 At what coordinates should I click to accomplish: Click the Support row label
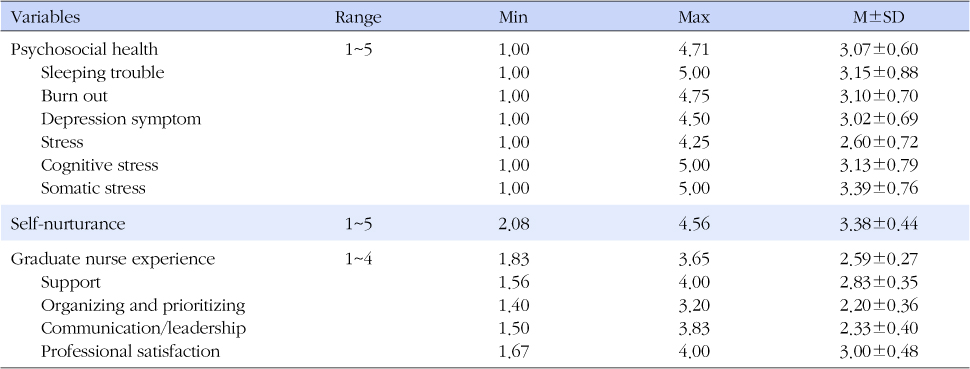(71, 282)
